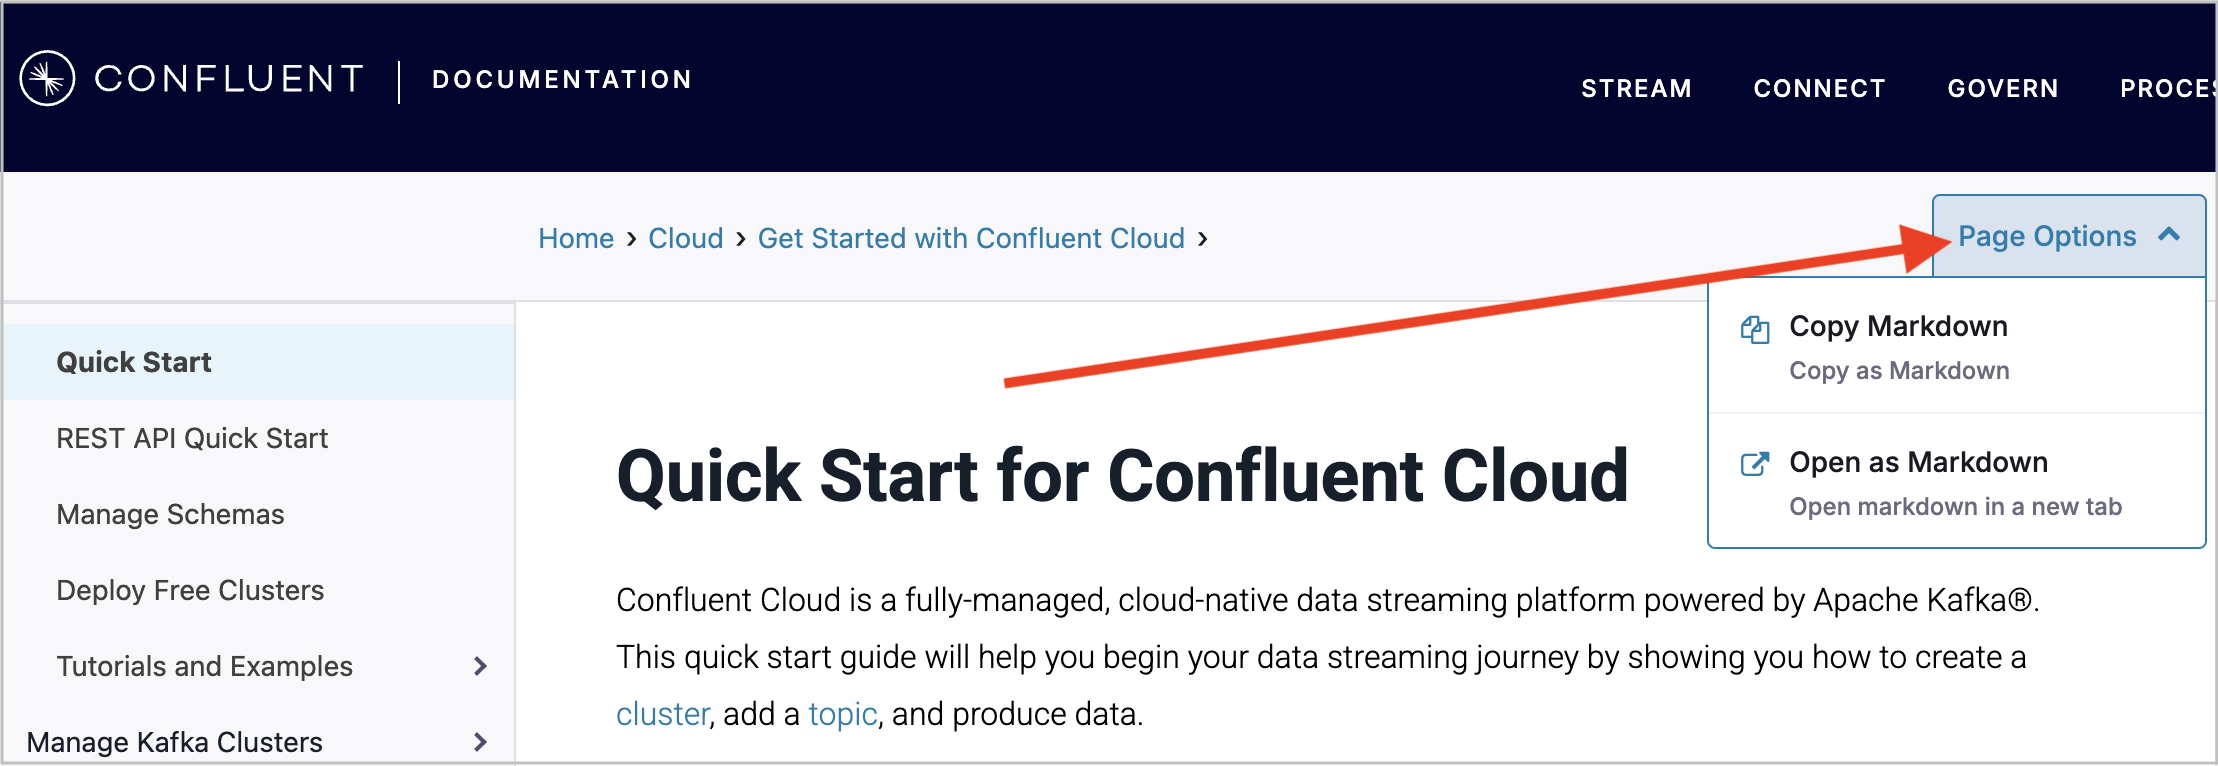Viewport: 2218px width, 766px height.
Task: Expand the Manage Kafka Clusters chevron
Action: pos(480,742)
